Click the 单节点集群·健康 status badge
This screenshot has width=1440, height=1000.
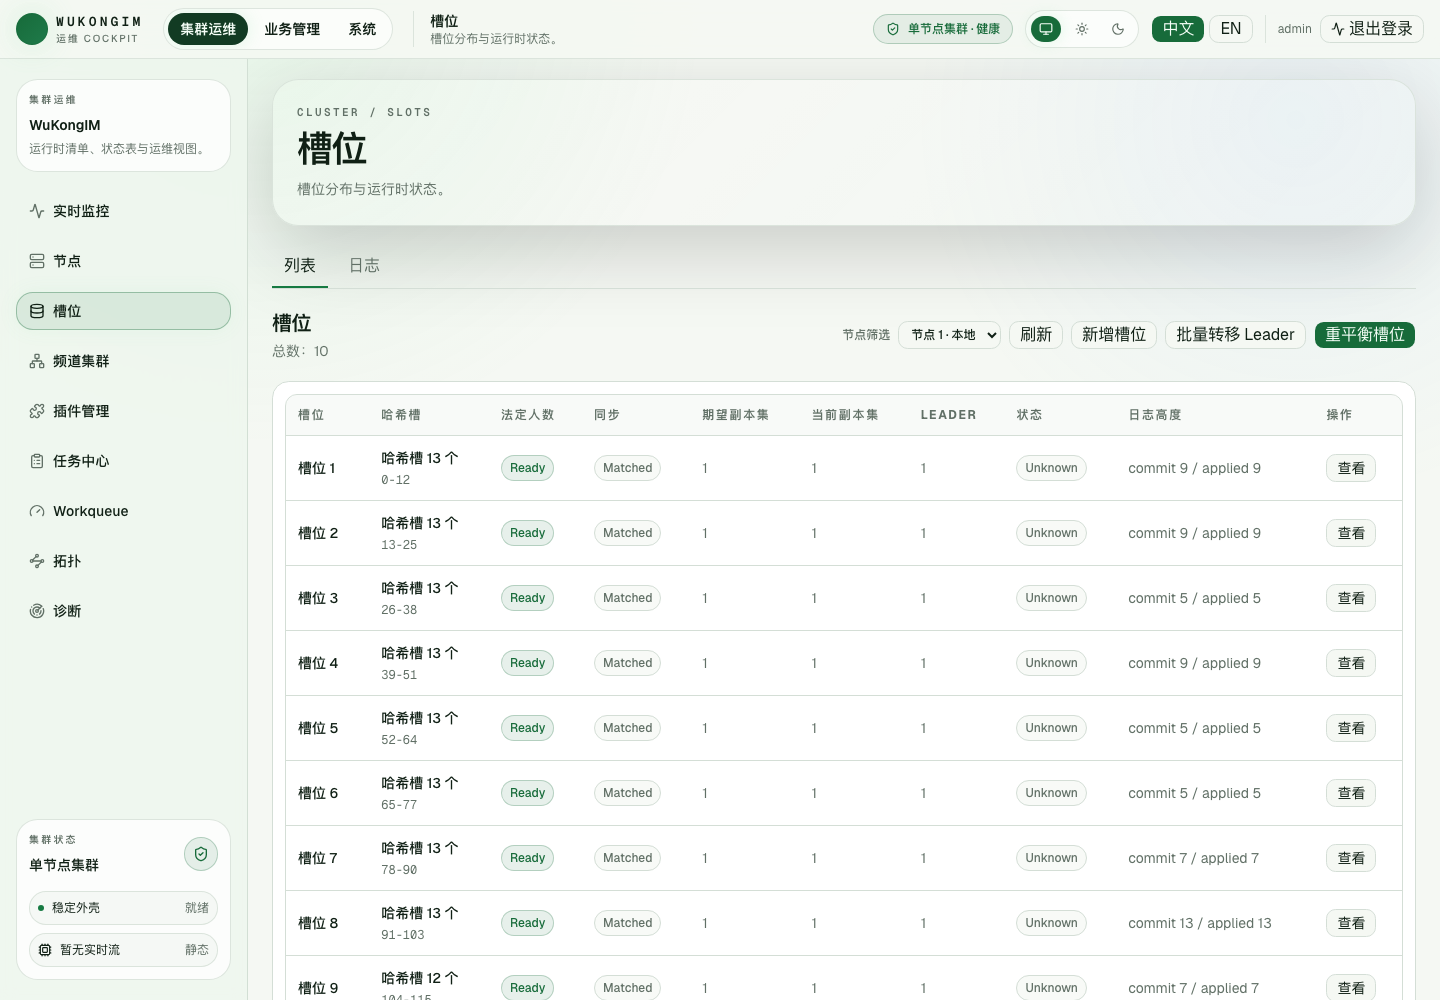click(943, 29)
